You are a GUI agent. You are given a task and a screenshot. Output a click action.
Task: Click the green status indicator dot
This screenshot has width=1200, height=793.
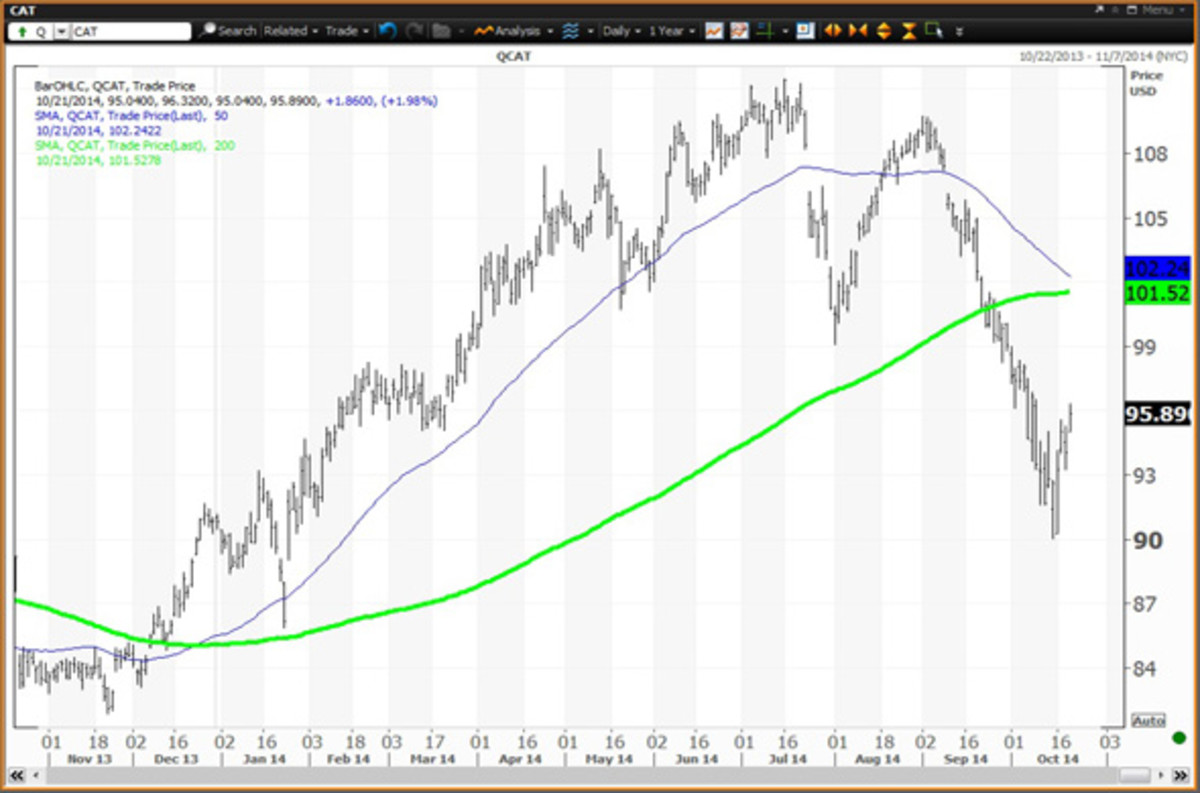click(1180, 738)
